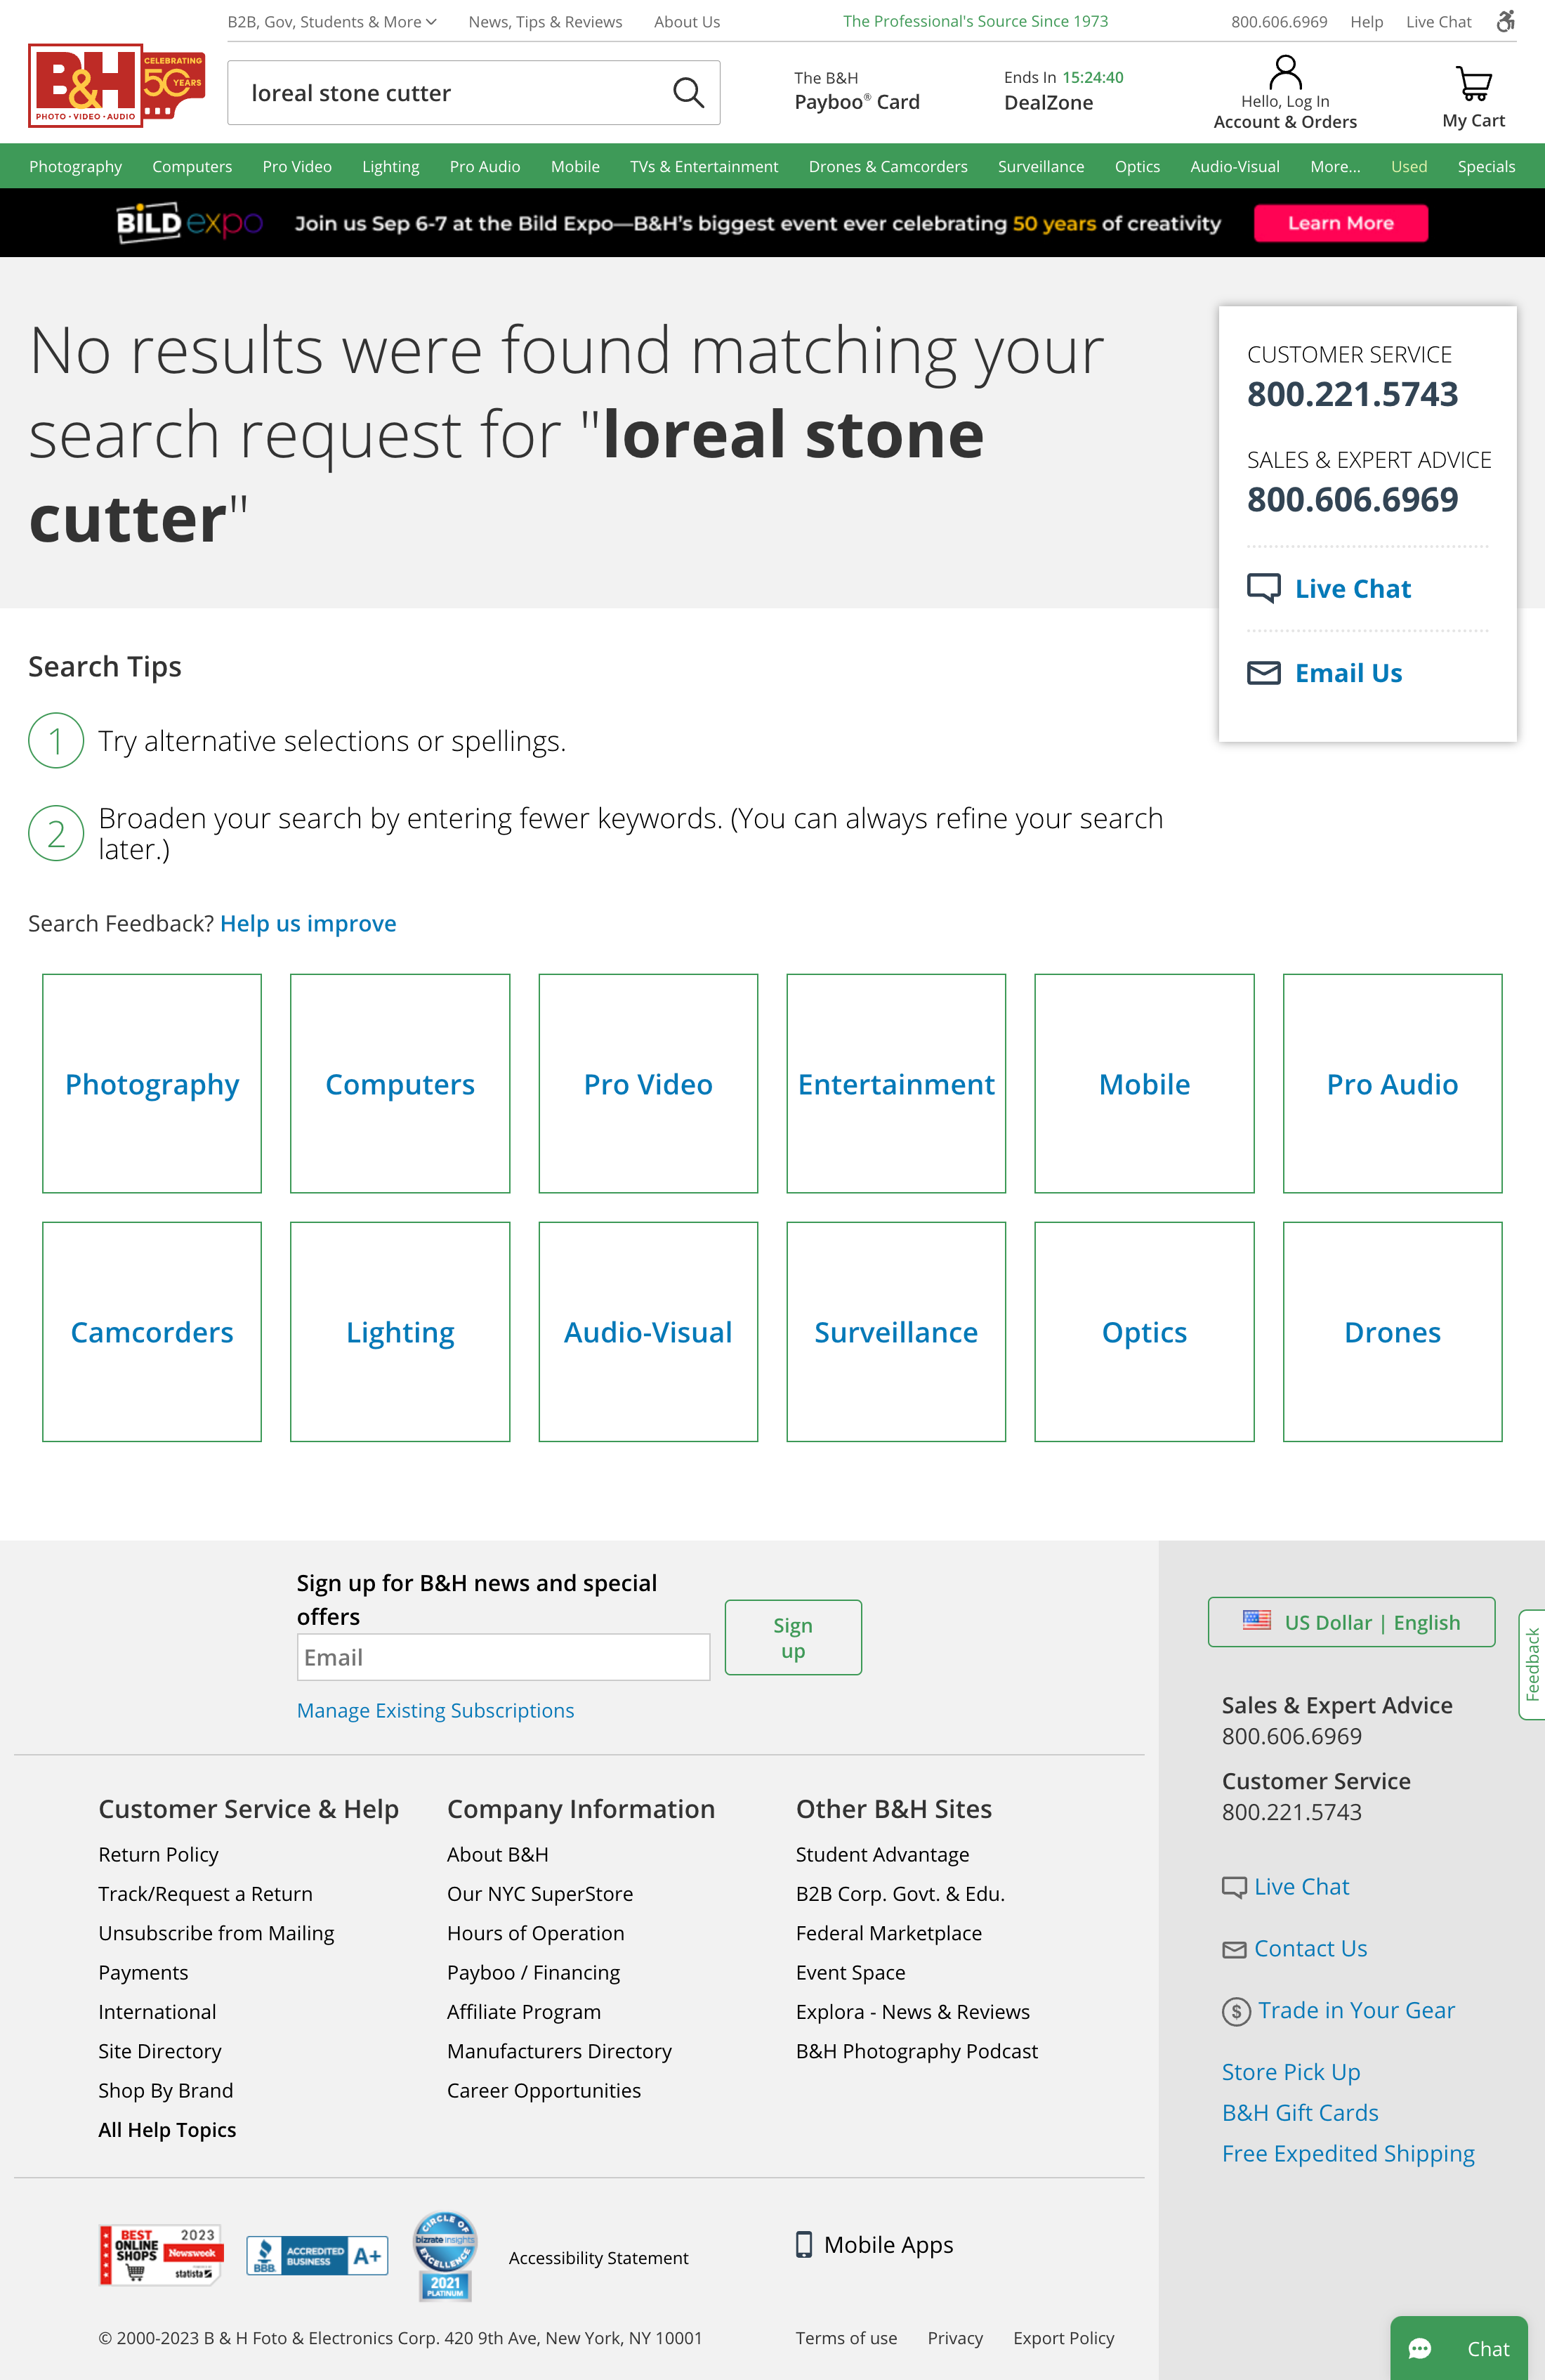
Task: Click the newsletter Email input field
Action: pos(503,1657)
